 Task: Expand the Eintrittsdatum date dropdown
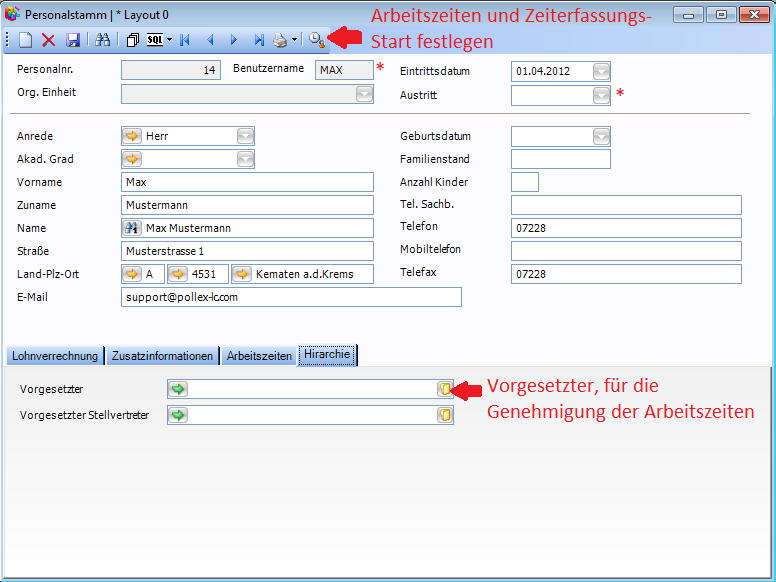pyautogui.click(x=600, y=71)
